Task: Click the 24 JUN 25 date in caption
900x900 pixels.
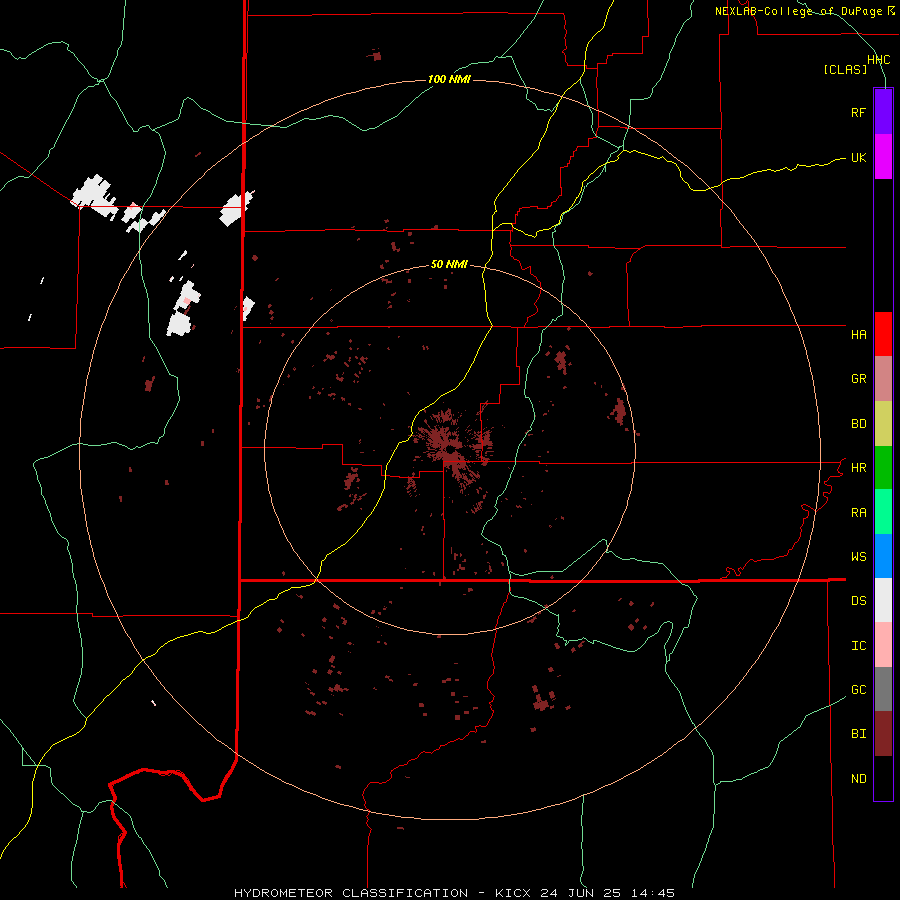Action: coord(581,893)
